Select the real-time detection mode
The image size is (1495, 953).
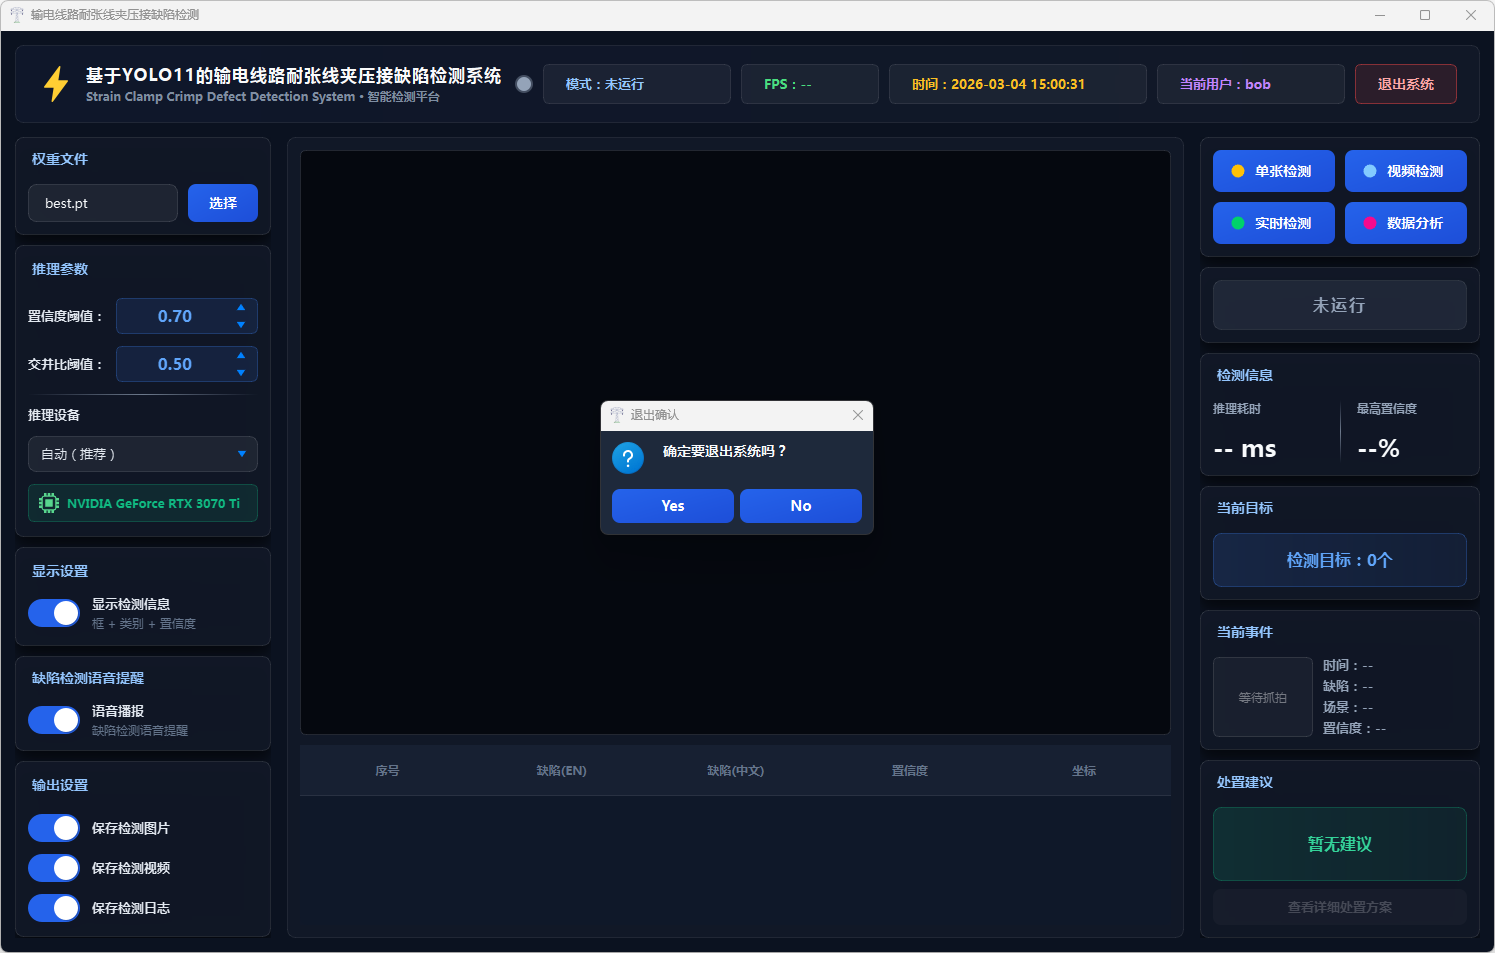click(x=1273, y=223)
